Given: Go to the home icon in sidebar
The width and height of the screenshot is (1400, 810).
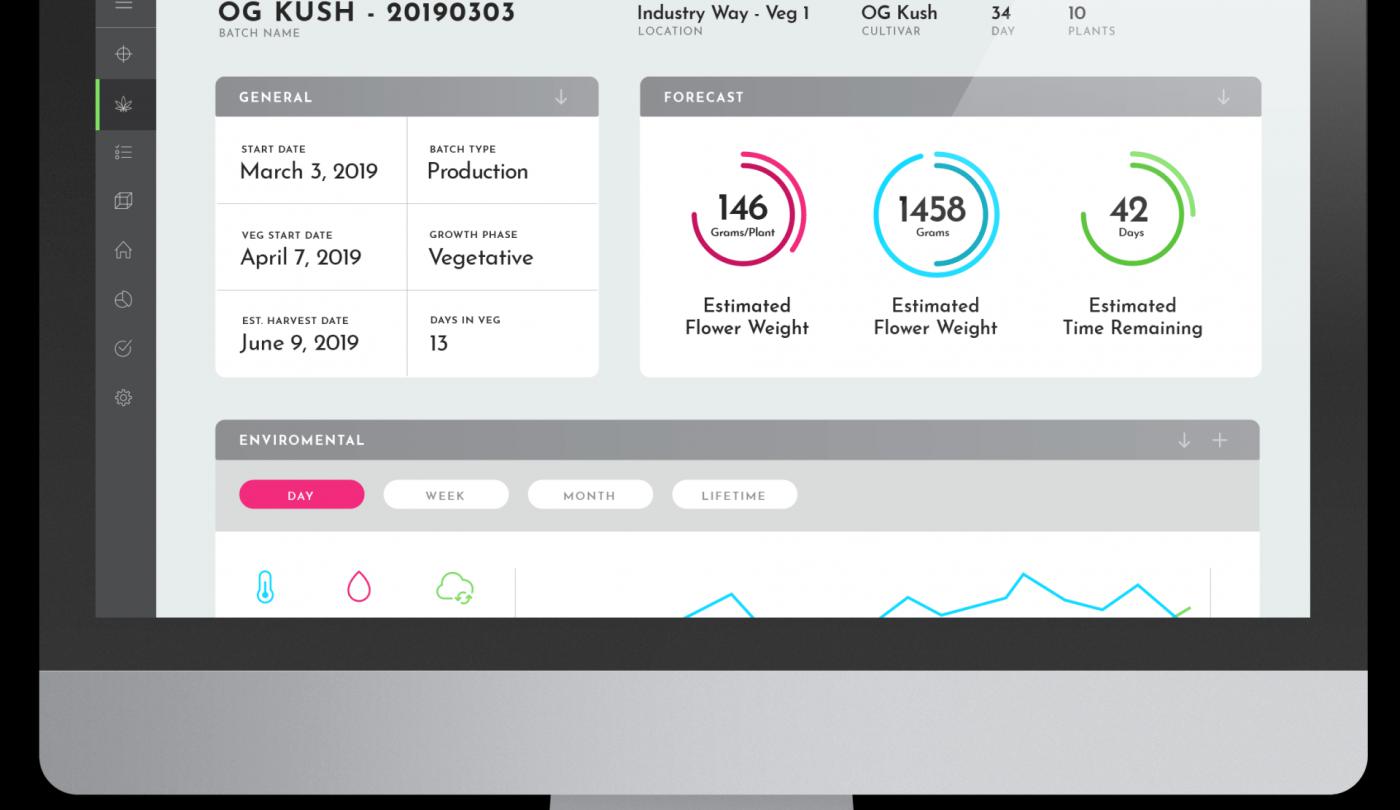Looking at the screenshot, I should pos(124,250).
